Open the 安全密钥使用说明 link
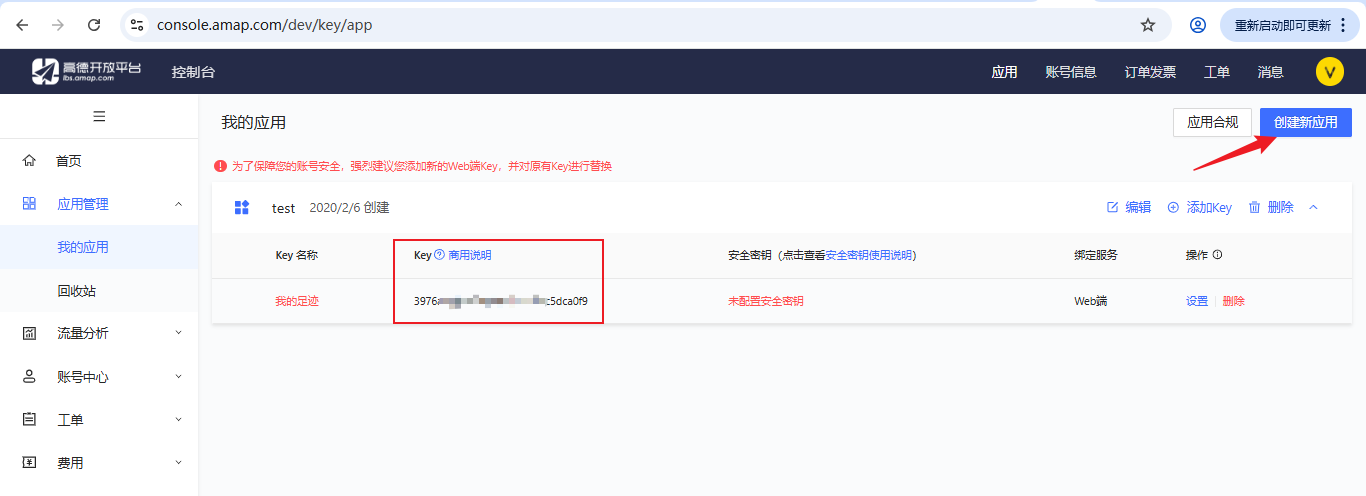This screenshot has height=496, width=1366. click(869, 255)
